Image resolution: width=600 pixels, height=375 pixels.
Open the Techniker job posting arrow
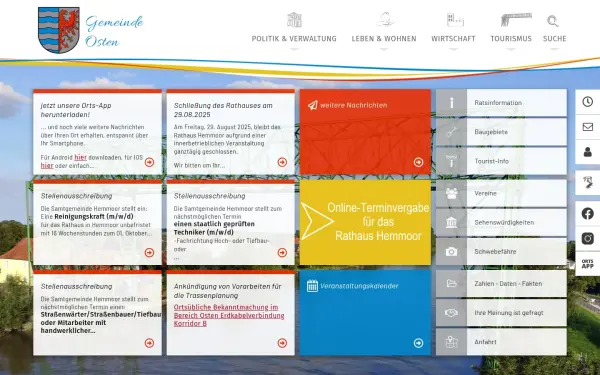click(x=282, y=253)
